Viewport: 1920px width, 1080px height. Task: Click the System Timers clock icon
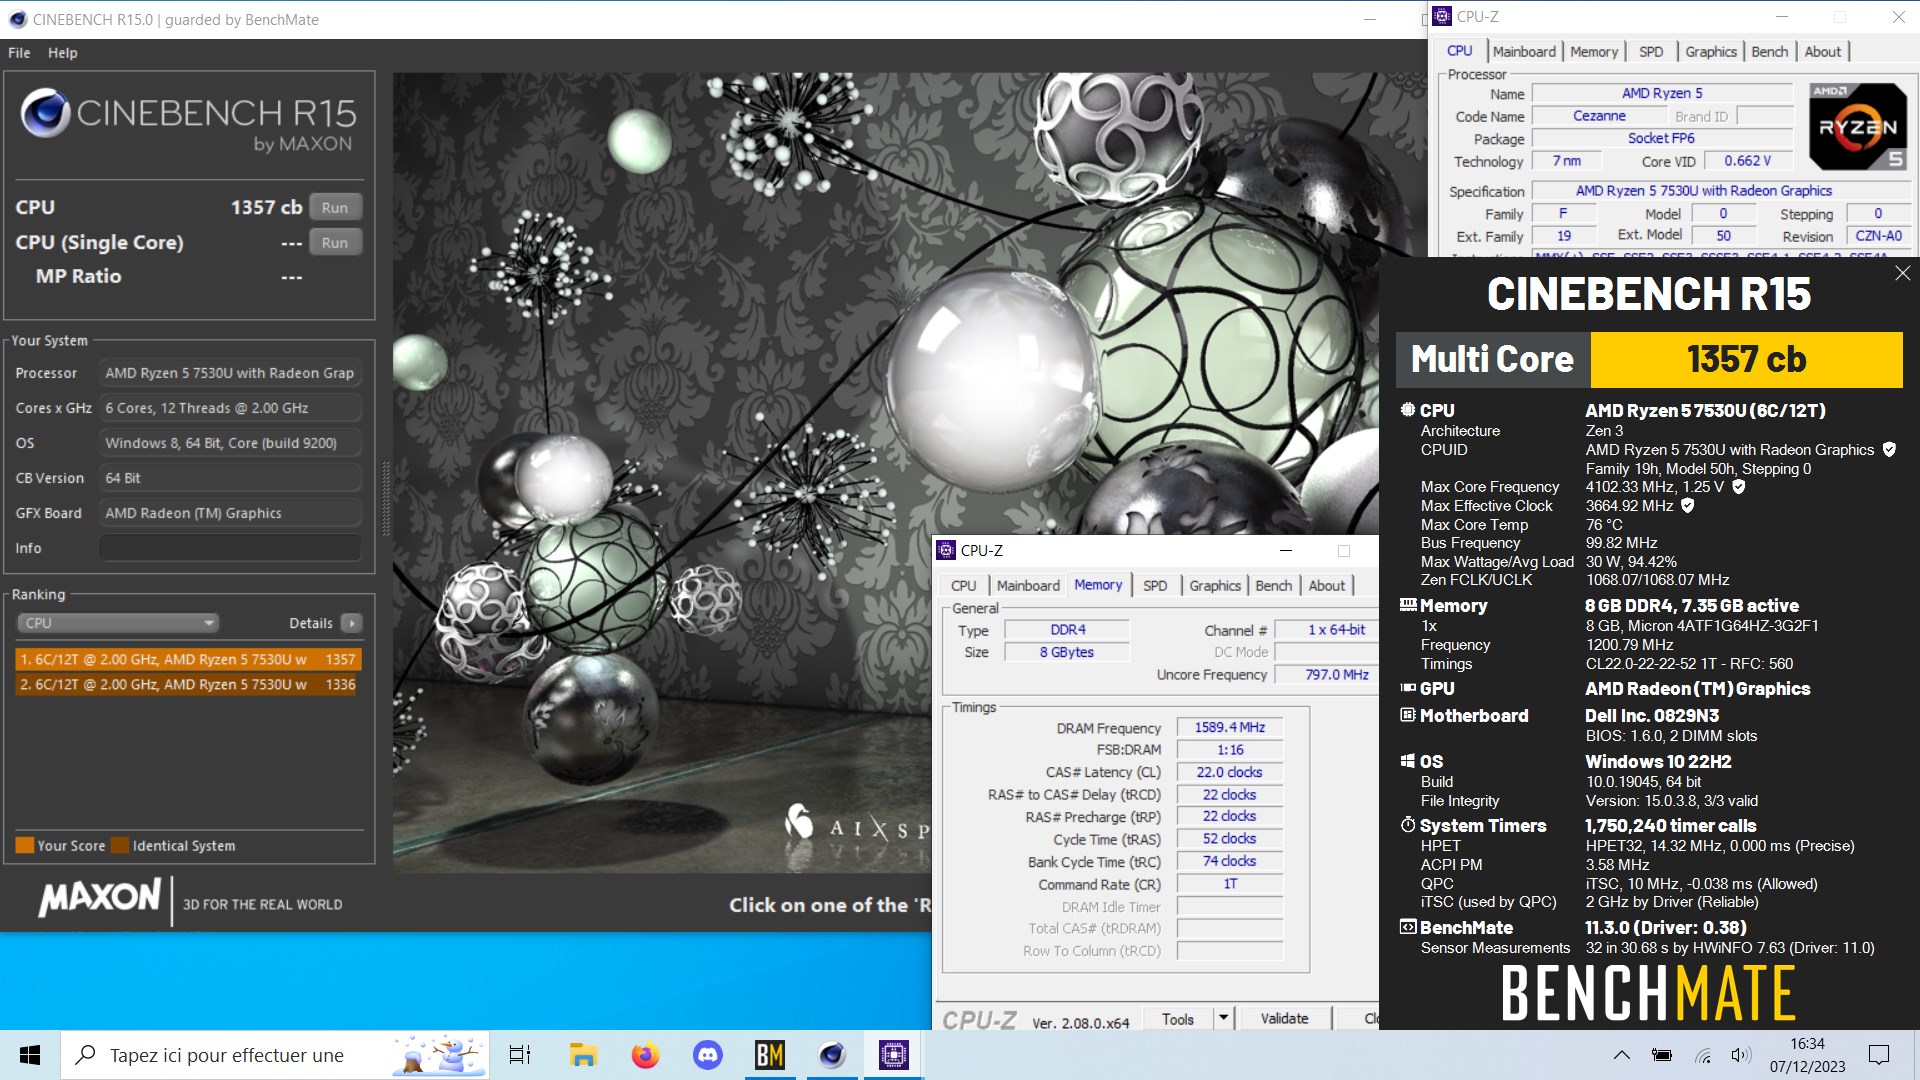pyautogui.click(x=1408, y=825)
